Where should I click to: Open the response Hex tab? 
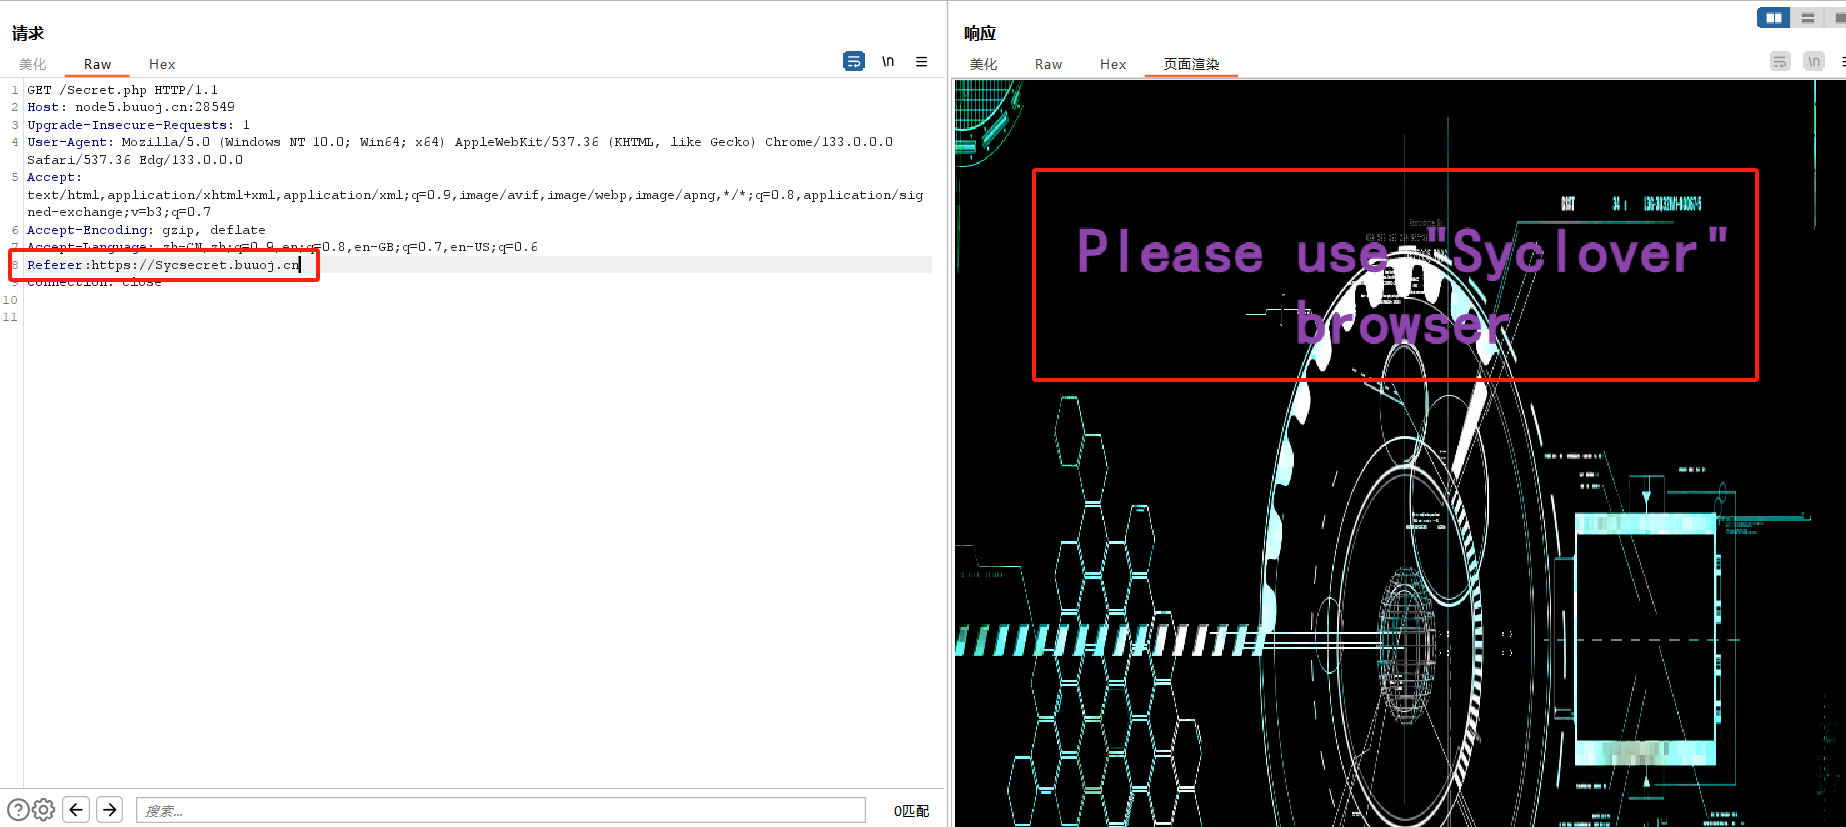click(x=1113, y=64)
